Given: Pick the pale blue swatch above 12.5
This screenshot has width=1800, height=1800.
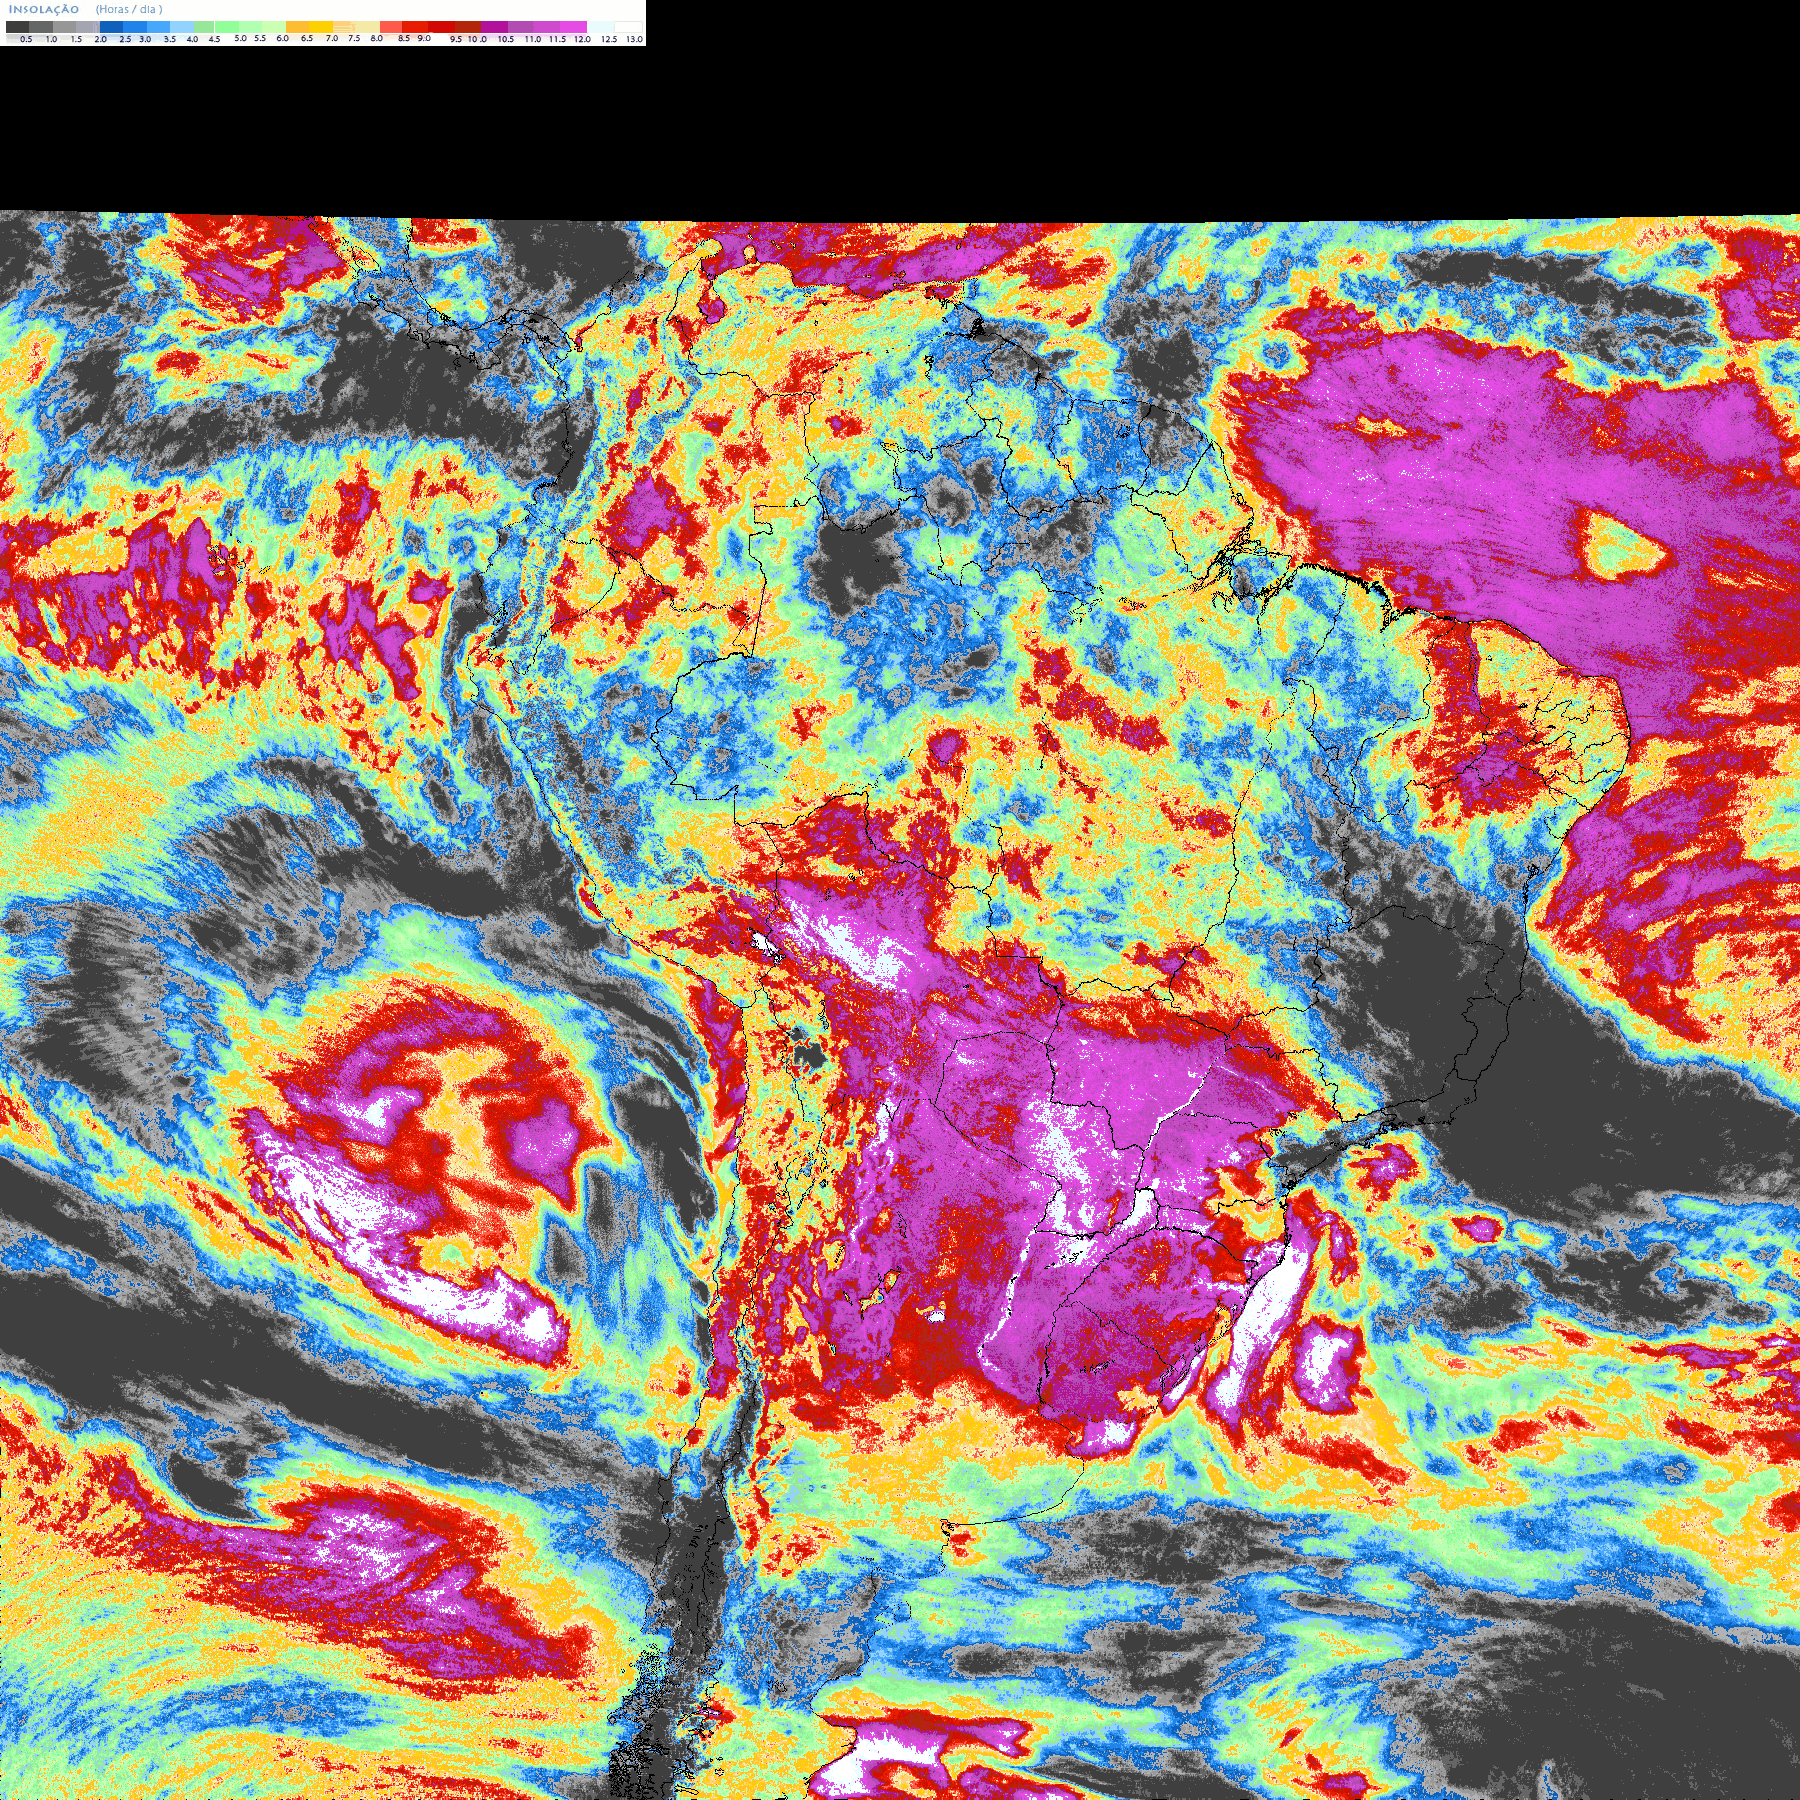Looking at the screenshot, I should pyautogui.click(x=601, y=27).
